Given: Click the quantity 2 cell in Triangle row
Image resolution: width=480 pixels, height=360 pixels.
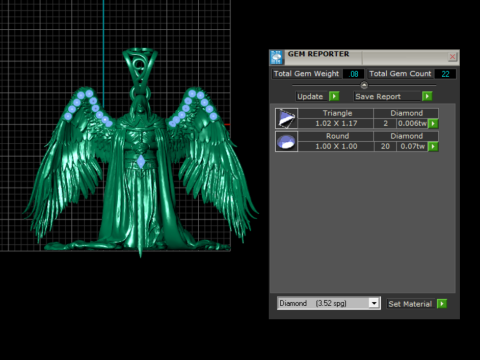Looking at the screenshot, I should (x=385, y=123).
